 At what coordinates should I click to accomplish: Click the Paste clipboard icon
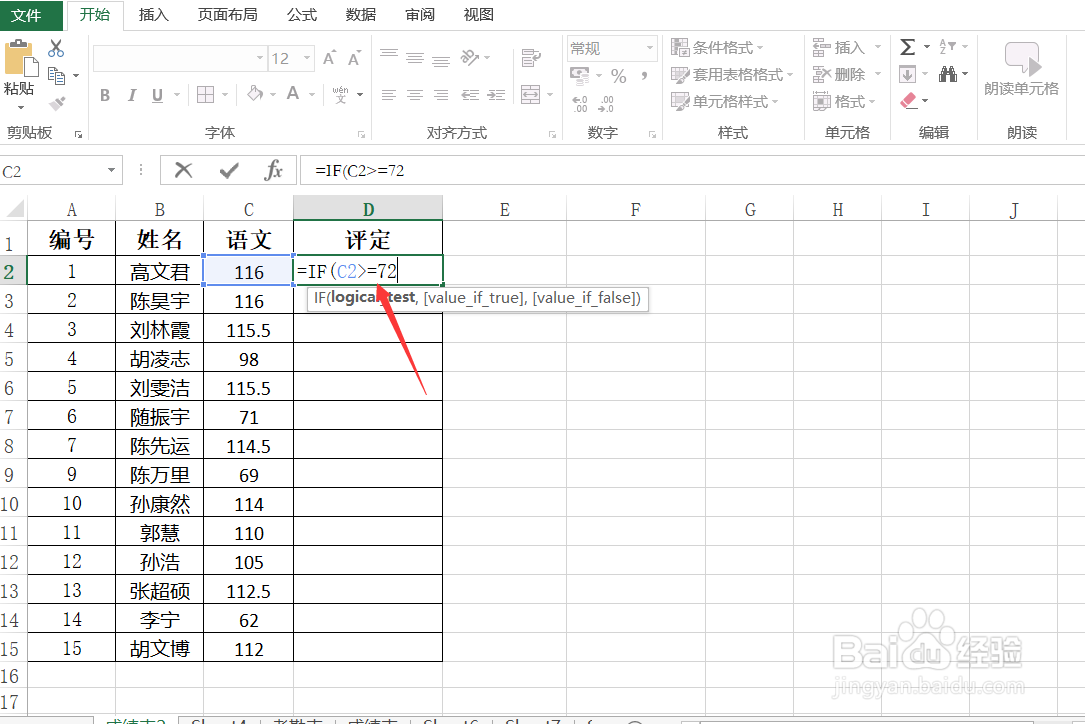19,60
